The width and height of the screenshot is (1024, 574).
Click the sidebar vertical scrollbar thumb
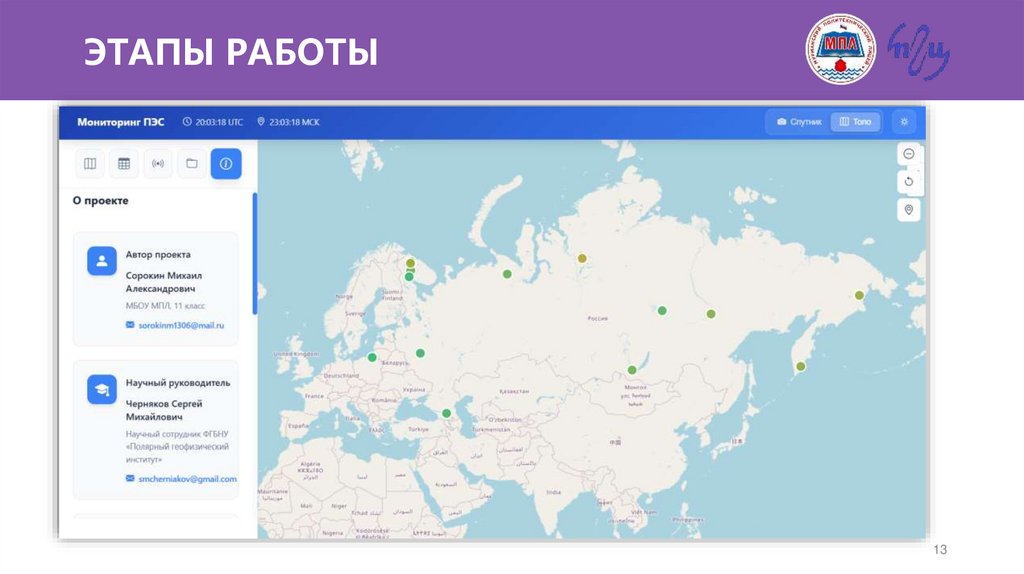[x=255, y=254]
